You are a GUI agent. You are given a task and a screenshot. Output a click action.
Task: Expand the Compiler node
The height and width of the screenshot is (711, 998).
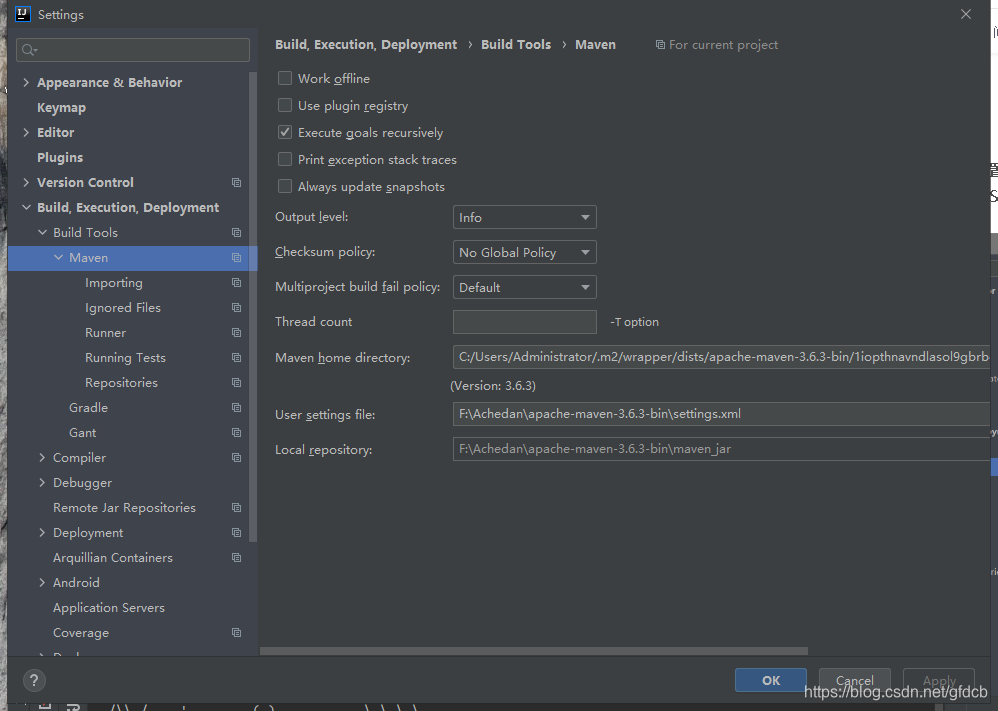pyautogui.click(x=43, y=458)
